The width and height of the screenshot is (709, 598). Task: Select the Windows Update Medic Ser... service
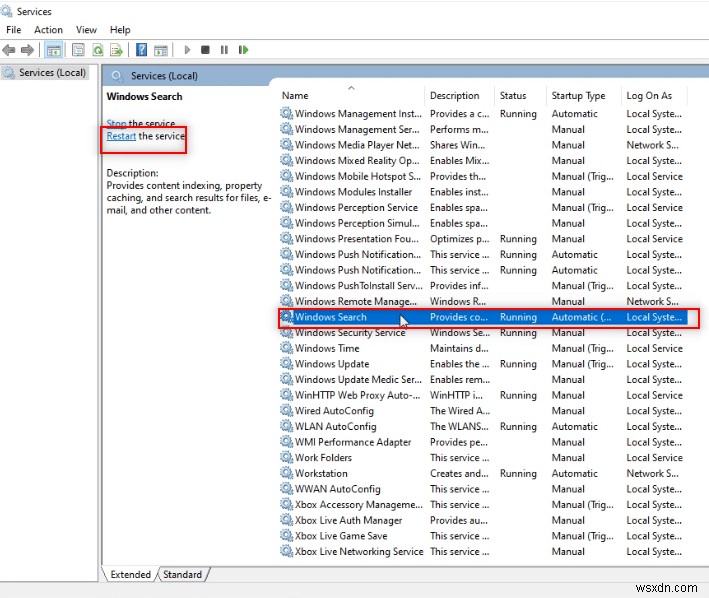[x=483, y=379]
